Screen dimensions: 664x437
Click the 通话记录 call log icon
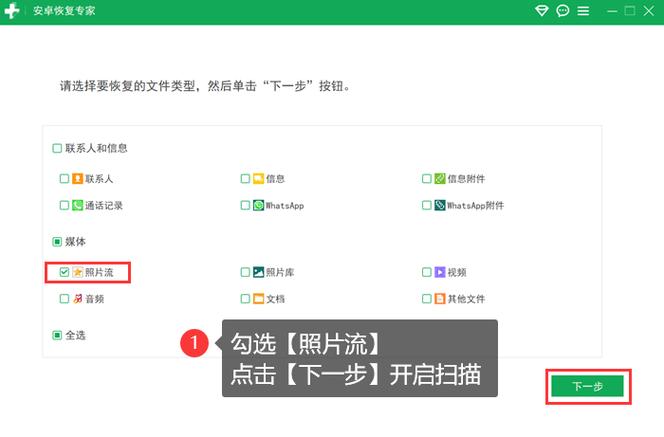77,205
